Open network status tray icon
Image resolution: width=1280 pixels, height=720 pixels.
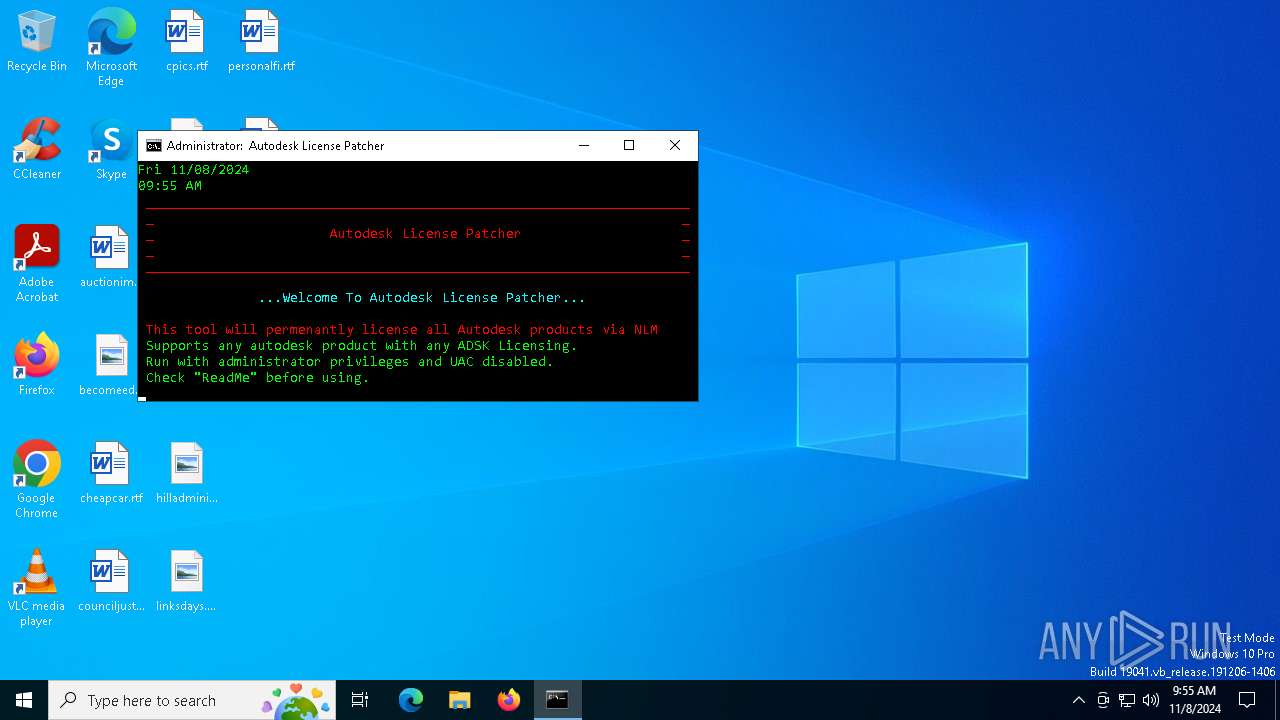pos(1127,700)
